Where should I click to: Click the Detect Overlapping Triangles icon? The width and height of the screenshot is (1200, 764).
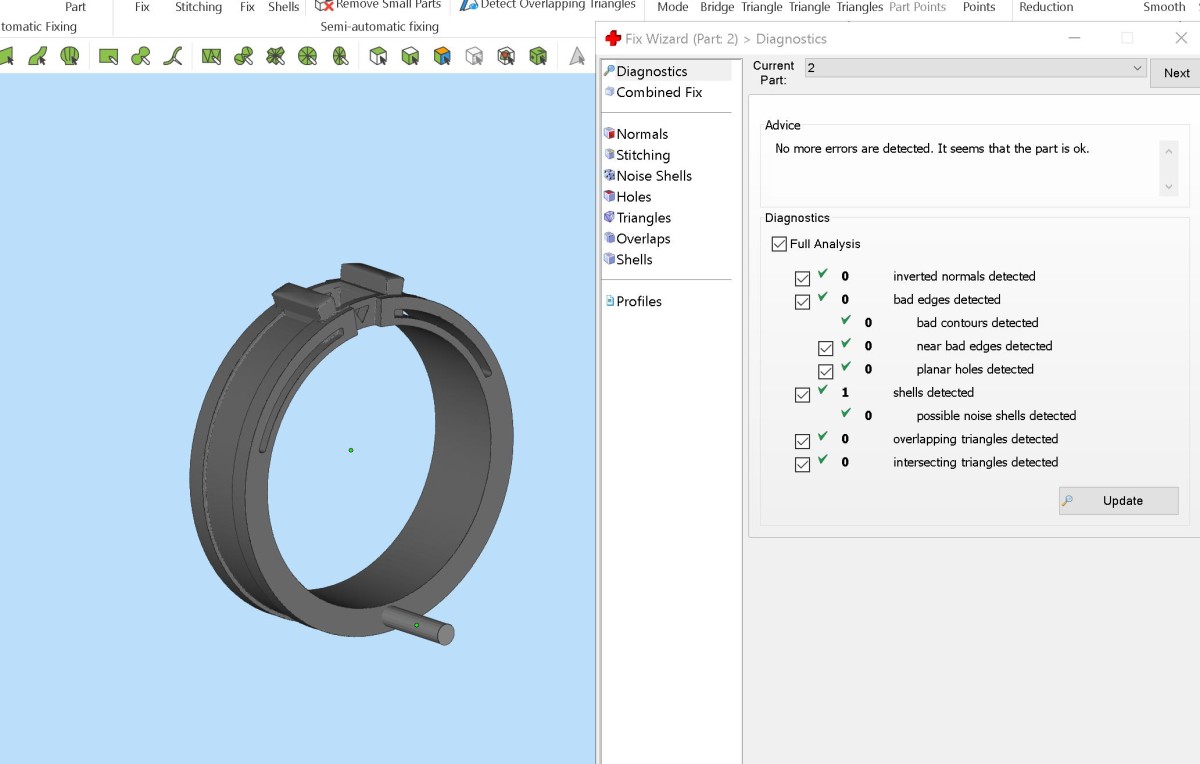pyautogui.click(x=468, y=5)
